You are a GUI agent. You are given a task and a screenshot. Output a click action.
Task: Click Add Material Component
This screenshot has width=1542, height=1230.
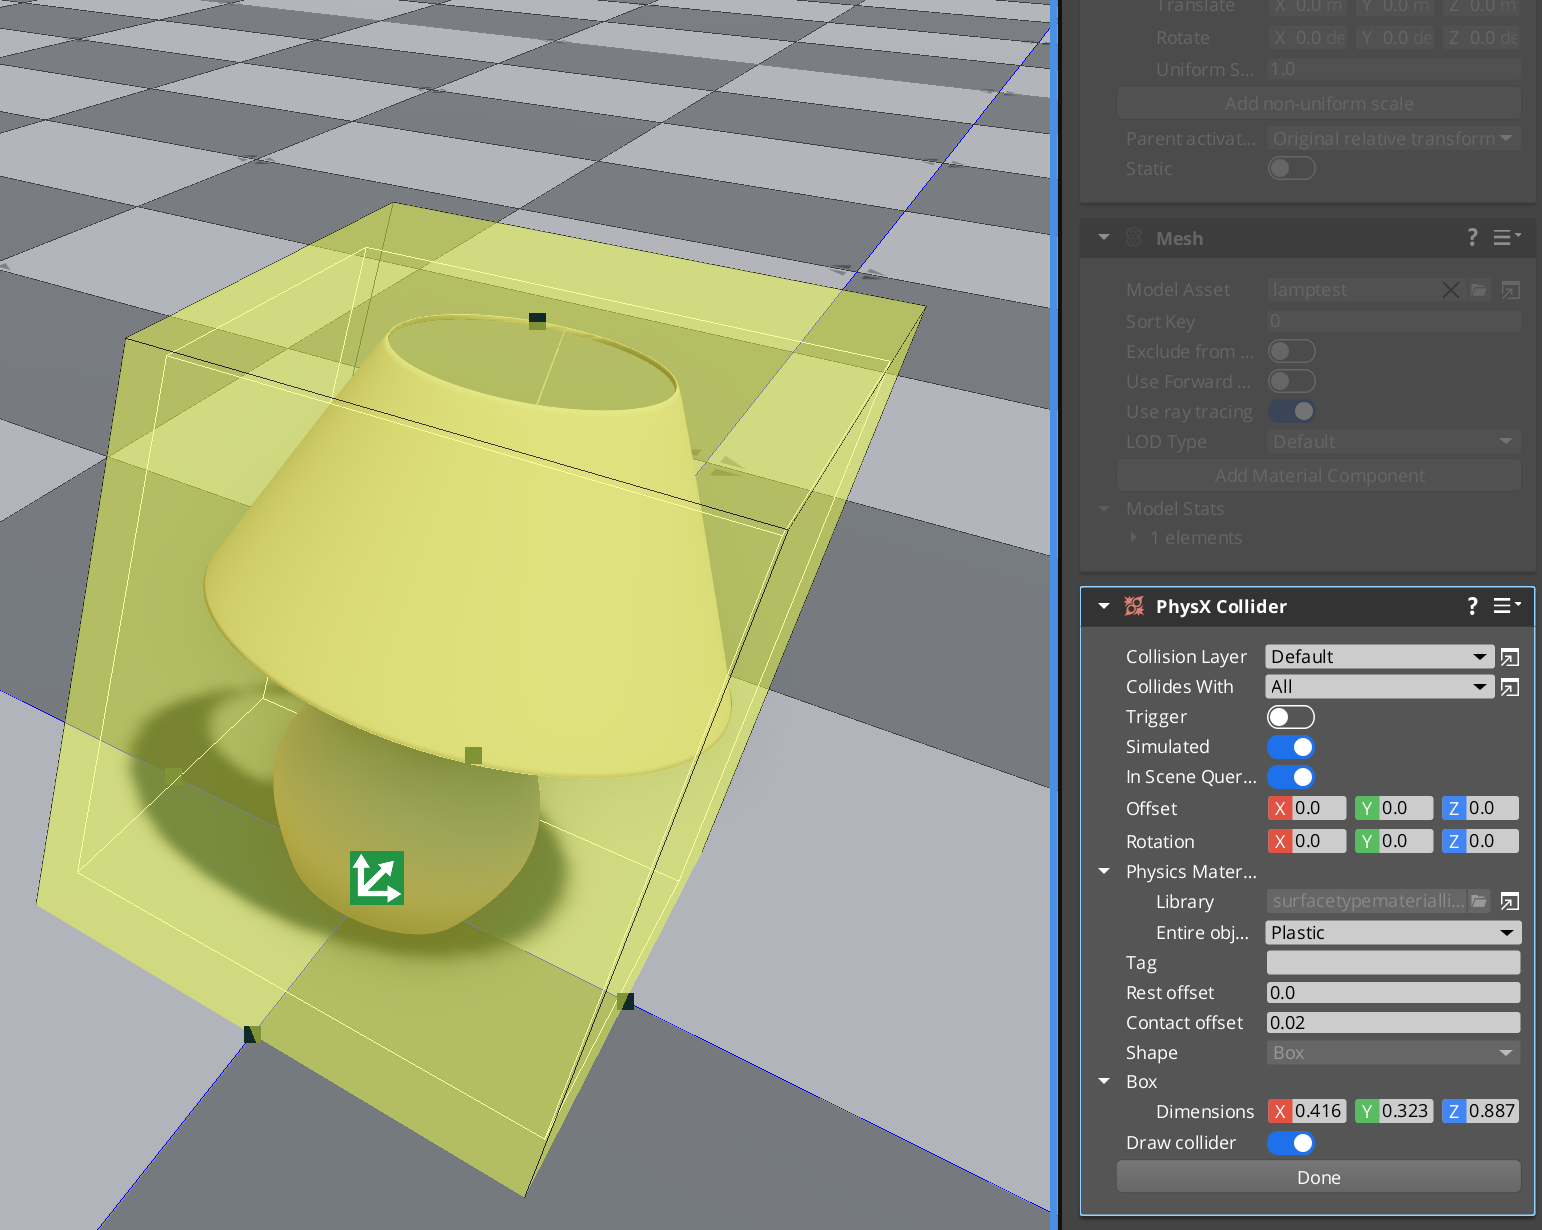1318,475
